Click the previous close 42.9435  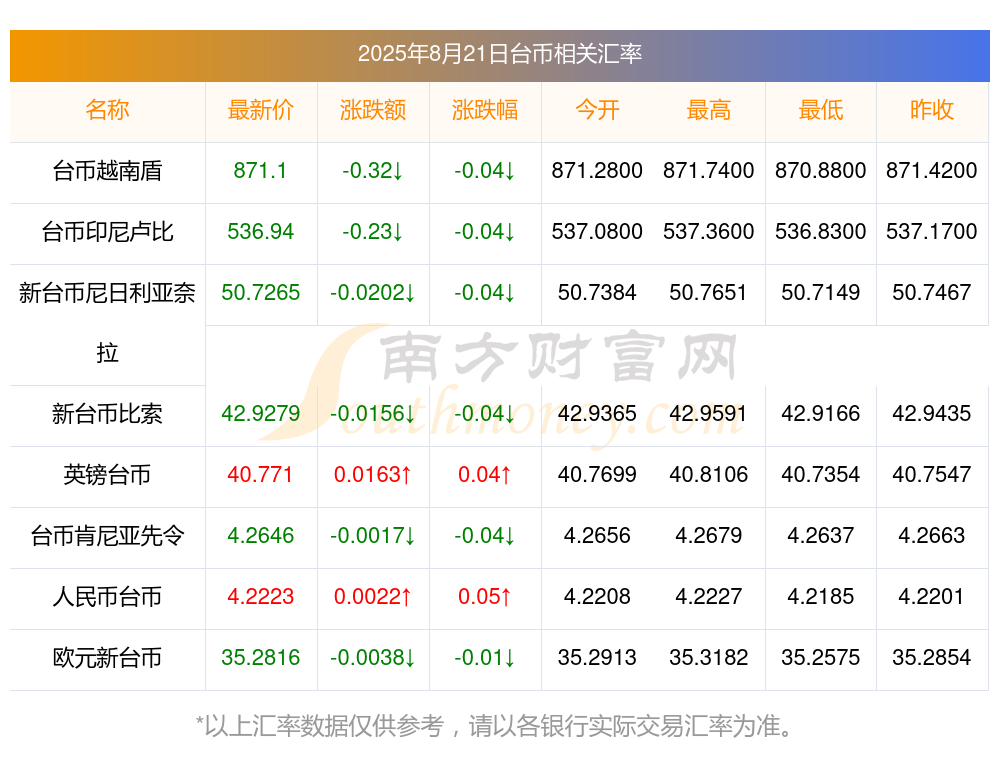click(932, 414)
